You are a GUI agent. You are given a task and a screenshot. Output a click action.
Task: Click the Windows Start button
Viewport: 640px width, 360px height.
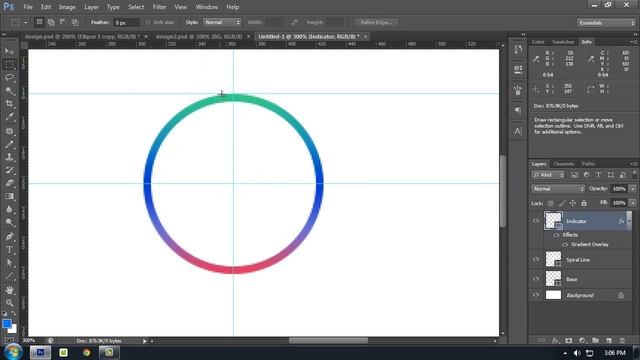pyautogui.click(x=13, y=352)
